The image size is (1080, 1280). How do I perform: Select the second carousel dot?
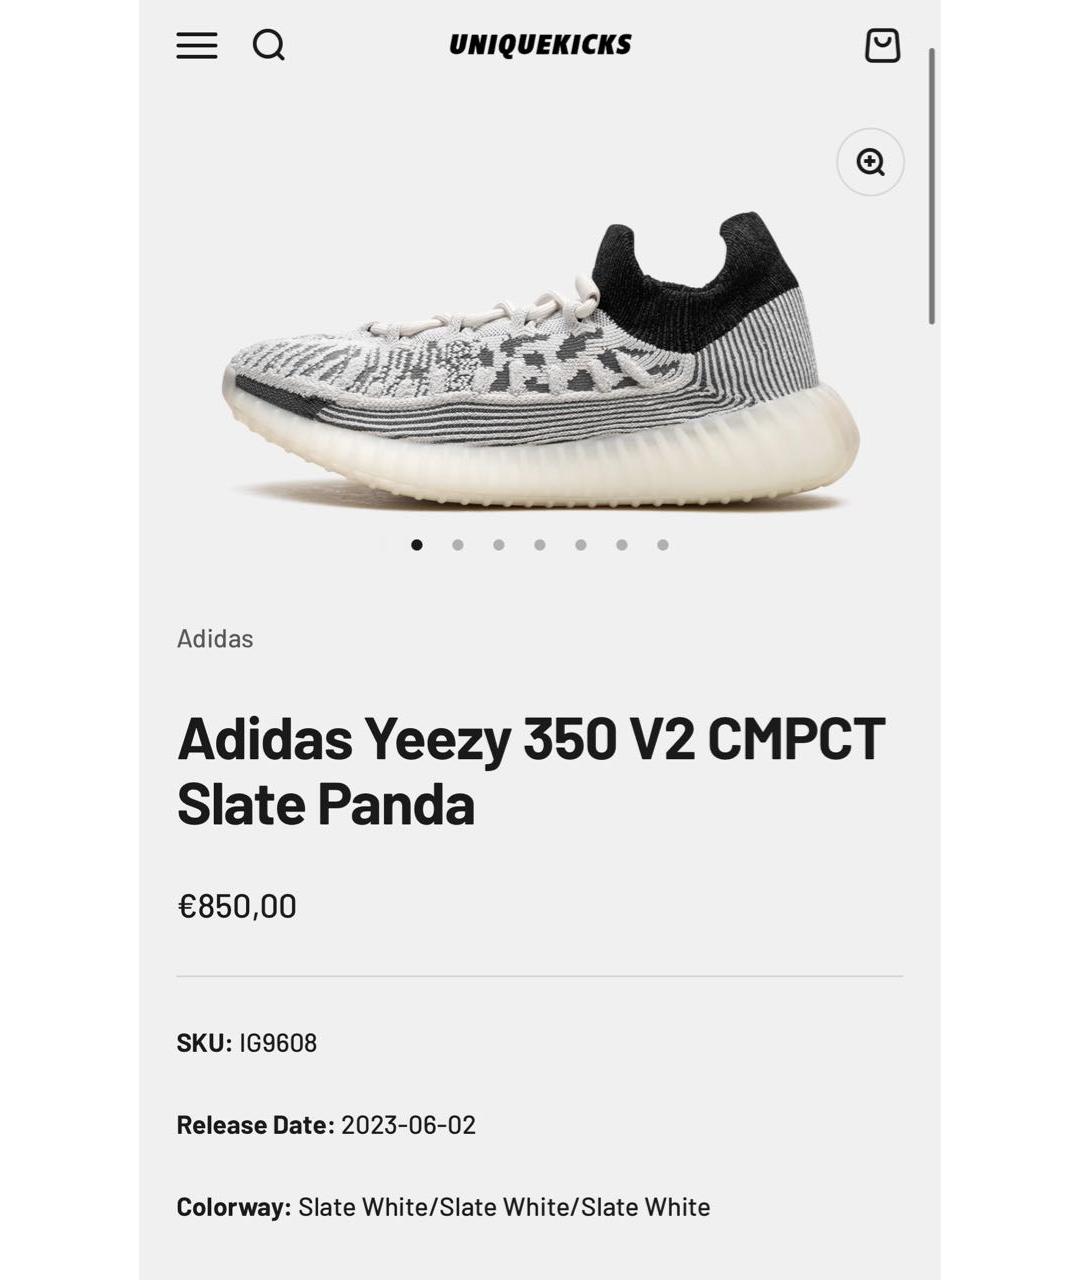[x=458, y=545]
